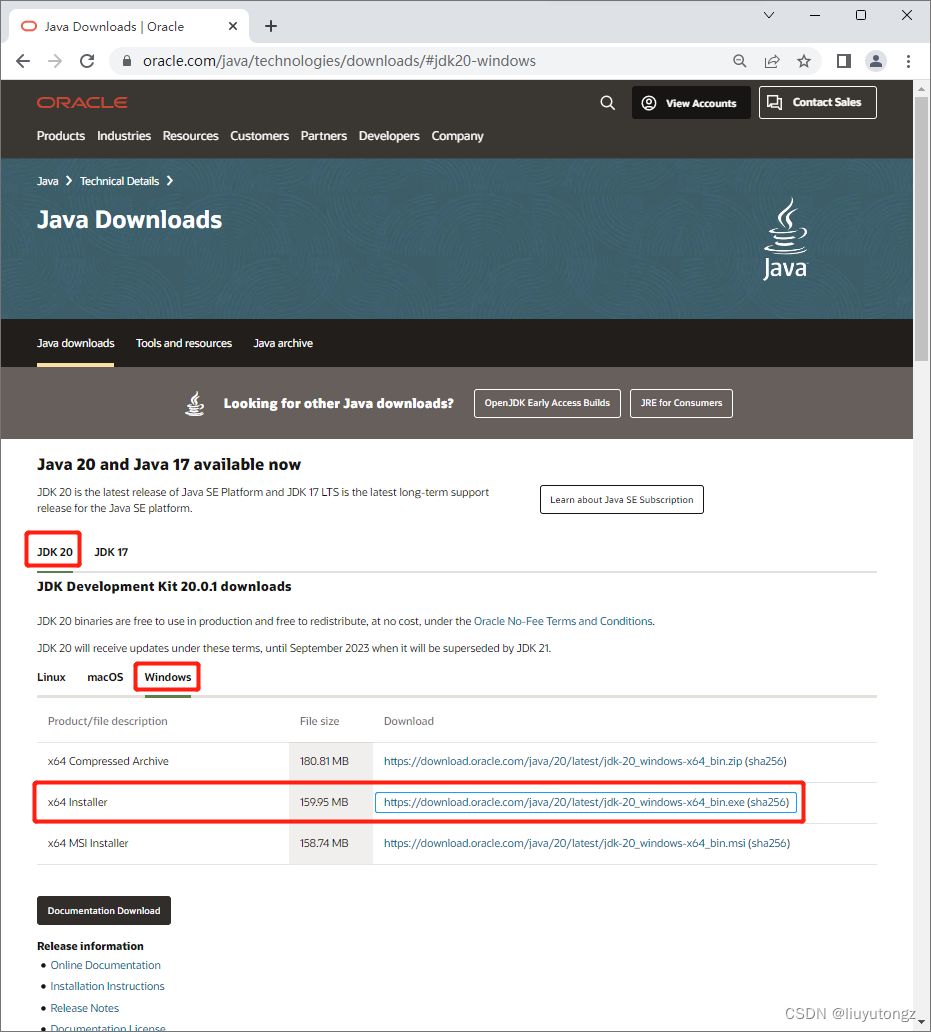Click the tab search chevron in title bar

768,15
